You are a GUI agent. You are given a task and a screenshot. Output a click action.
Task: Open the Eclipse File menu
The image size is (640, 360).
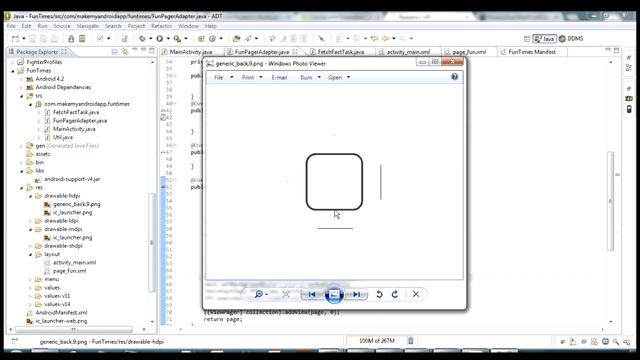pos(11,26)
